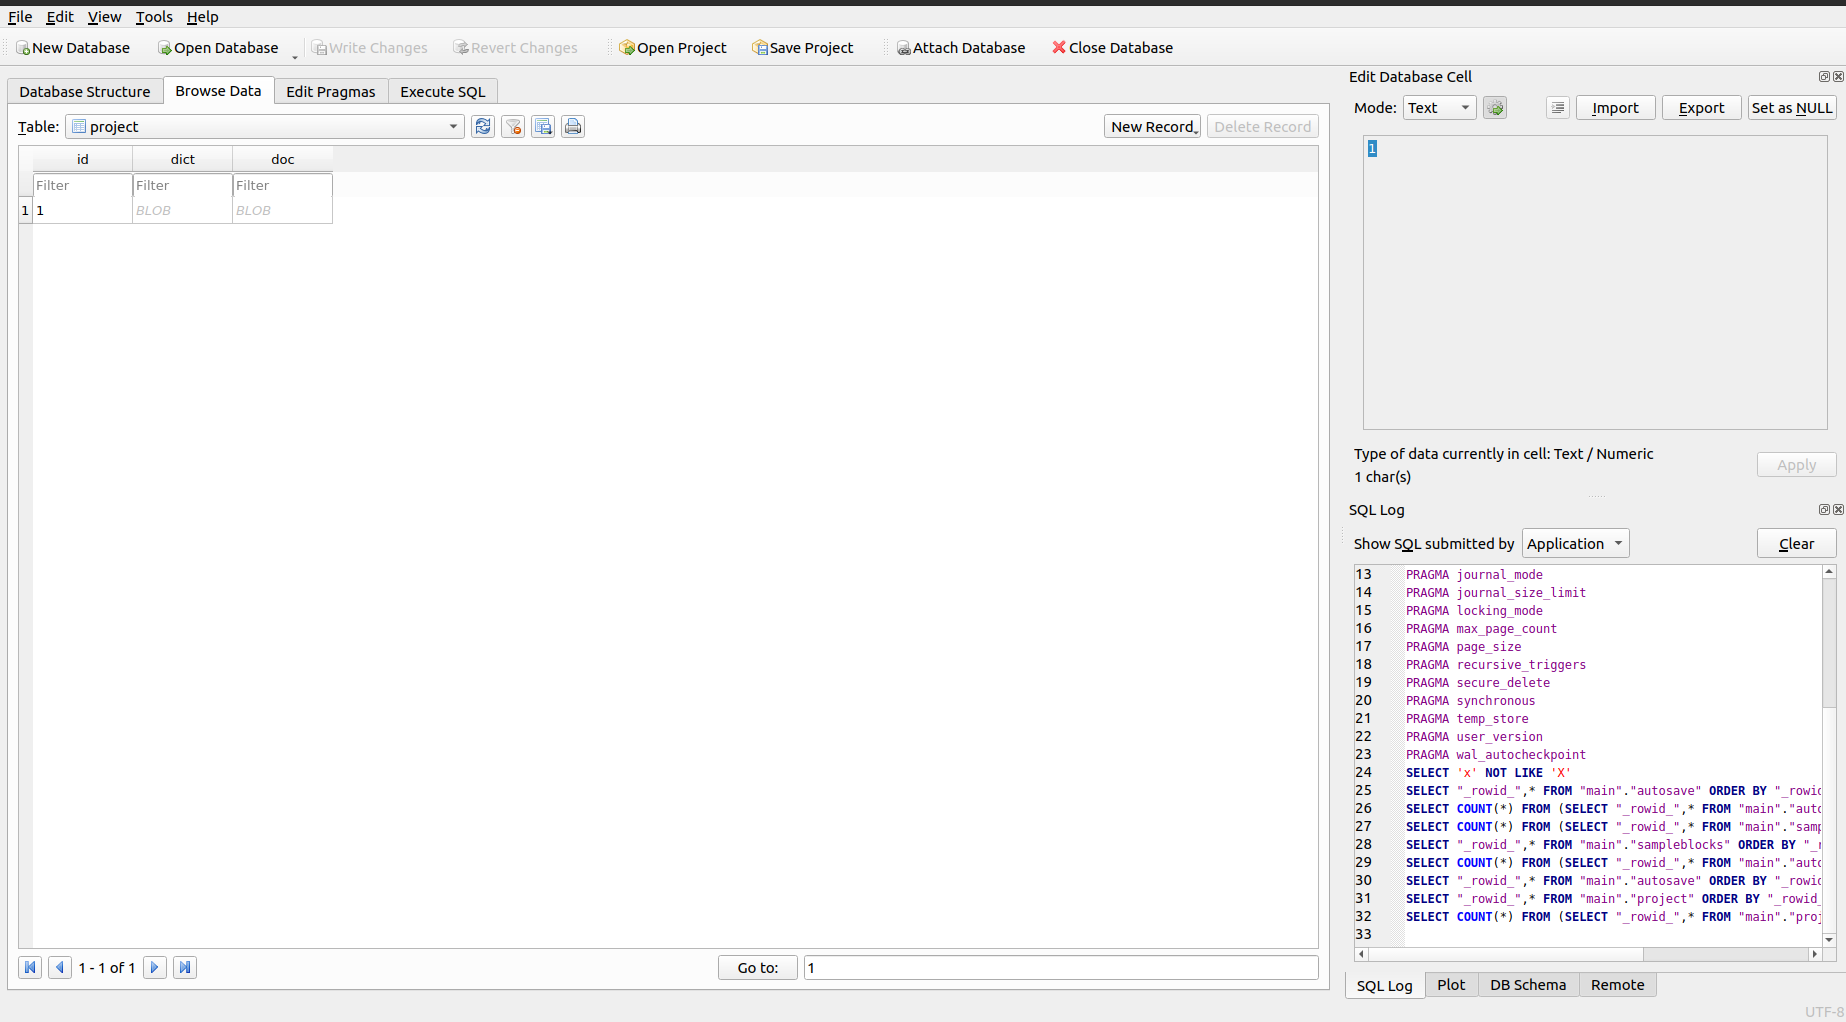Click the Import button
Screen dimensions: 1846x1022
coord(1616,108)
